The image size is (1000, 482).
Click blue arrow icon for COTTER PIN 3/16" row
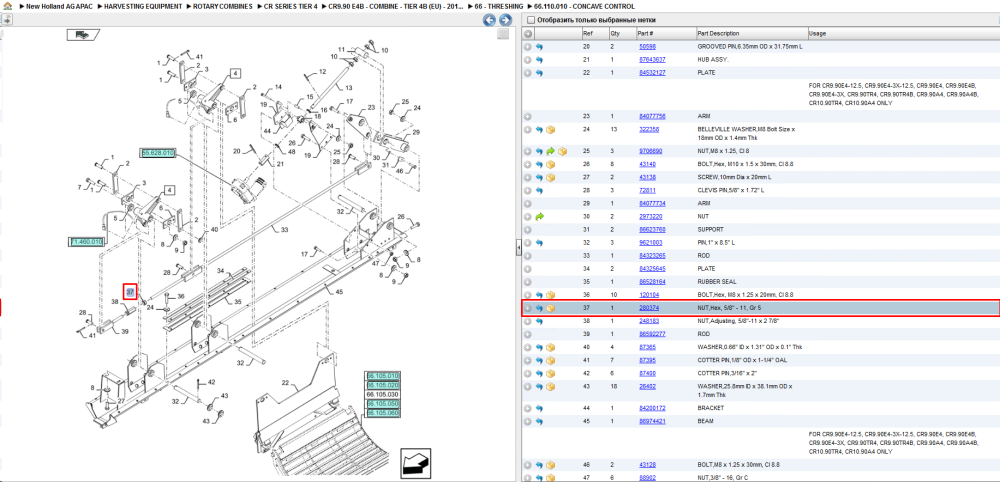tap(540, 373)
